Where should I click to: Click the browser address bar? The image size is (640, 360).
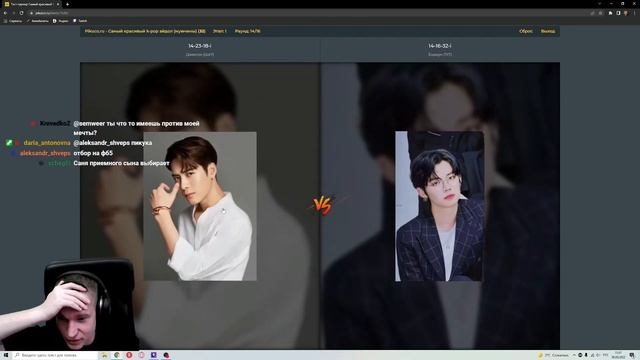click(x=310, y=13)
